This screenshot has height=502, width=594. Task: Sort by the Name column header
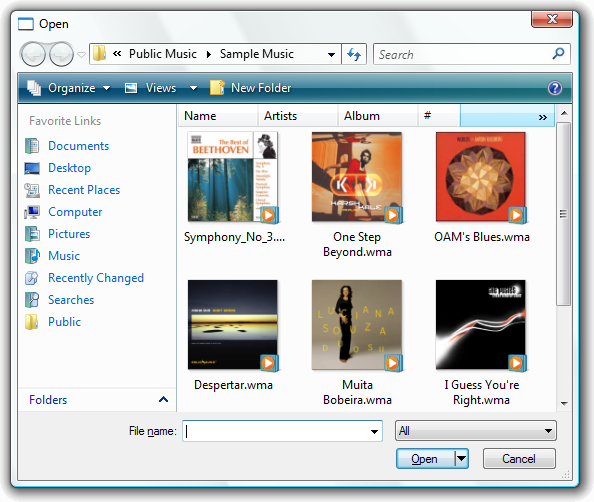point(218,116)
